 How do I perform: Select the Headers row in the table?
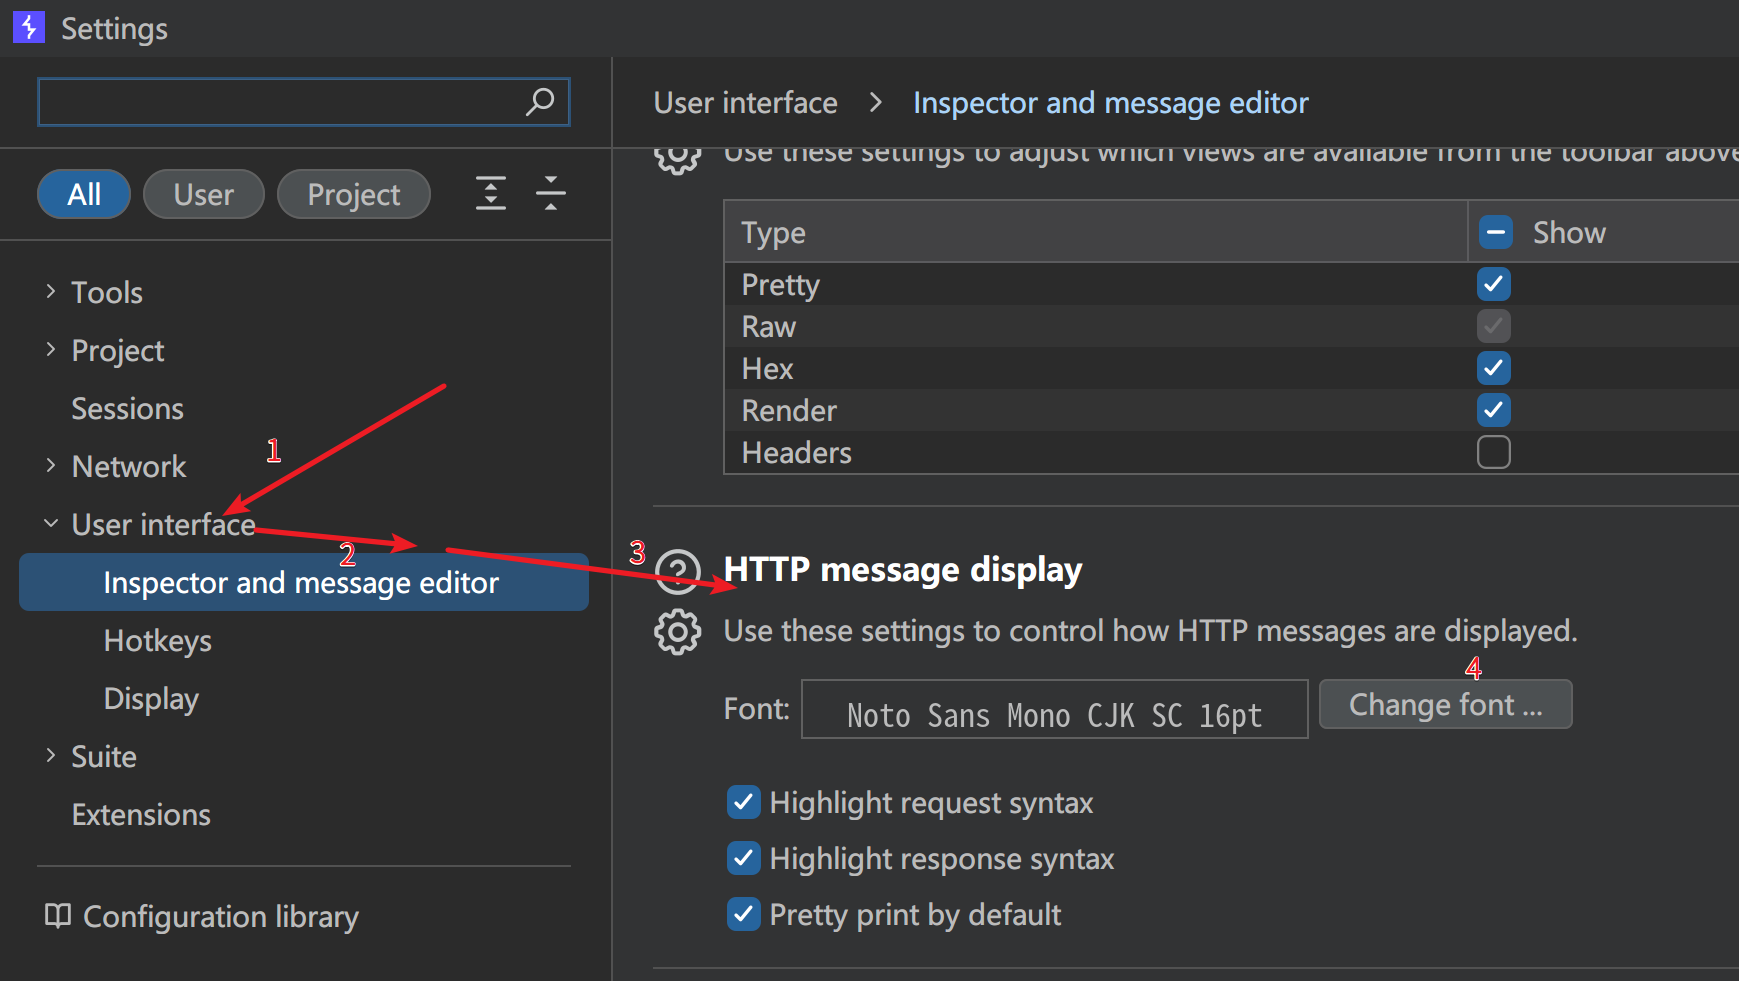click(1231, 452)
